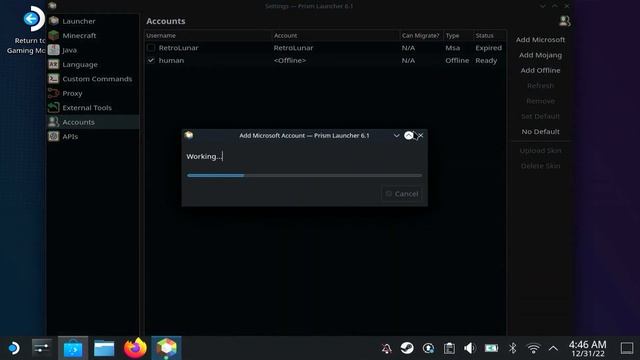This screenshot has height=360, width=640.
Task: Open system settings from the taskbar
Action: coord(42,348)
